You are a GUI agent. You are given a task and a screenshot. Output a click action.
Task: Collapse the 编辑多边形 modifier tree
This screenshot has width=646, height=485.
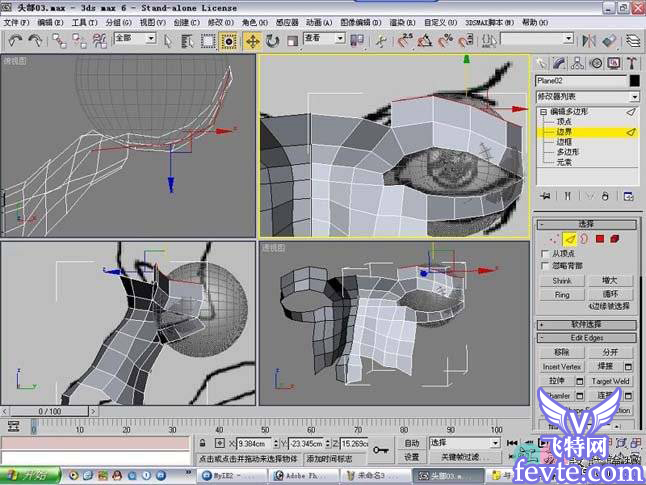click(543, 112)
